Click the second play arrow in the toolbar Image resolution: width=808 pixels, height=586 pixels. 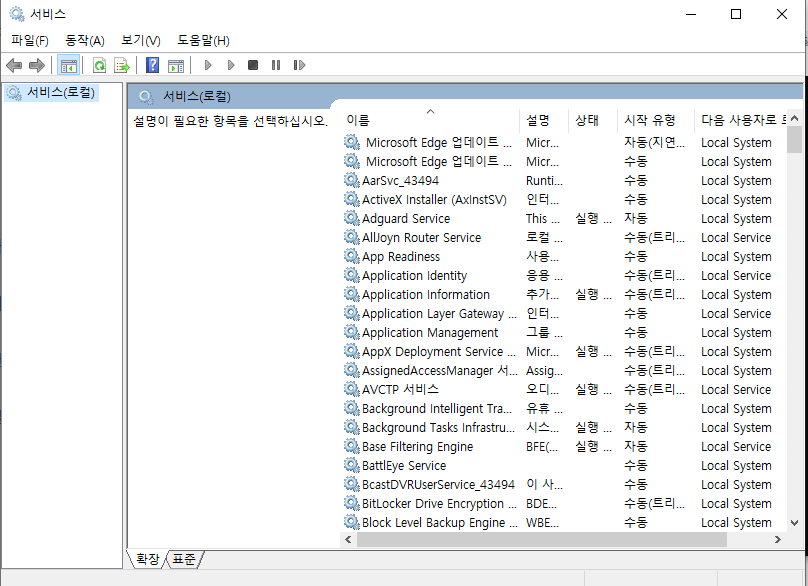pyautogui.click(x=231, y=65)
